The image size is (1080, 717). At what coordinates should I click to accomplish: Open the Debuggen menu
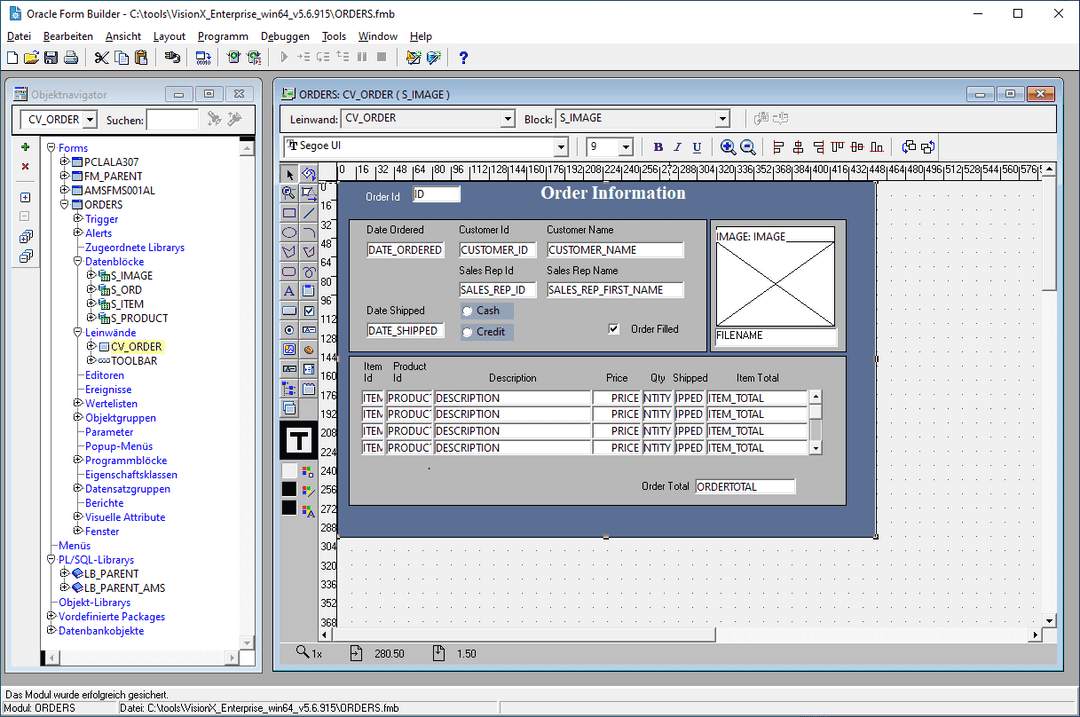[x=285, y=36]
